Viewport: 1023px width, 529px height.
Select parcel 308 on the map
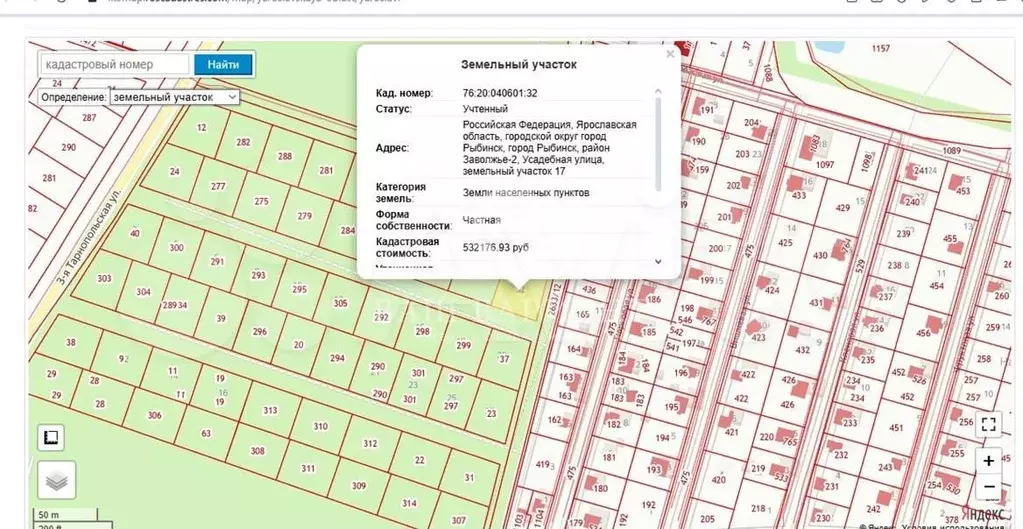(x=258, y=451)
